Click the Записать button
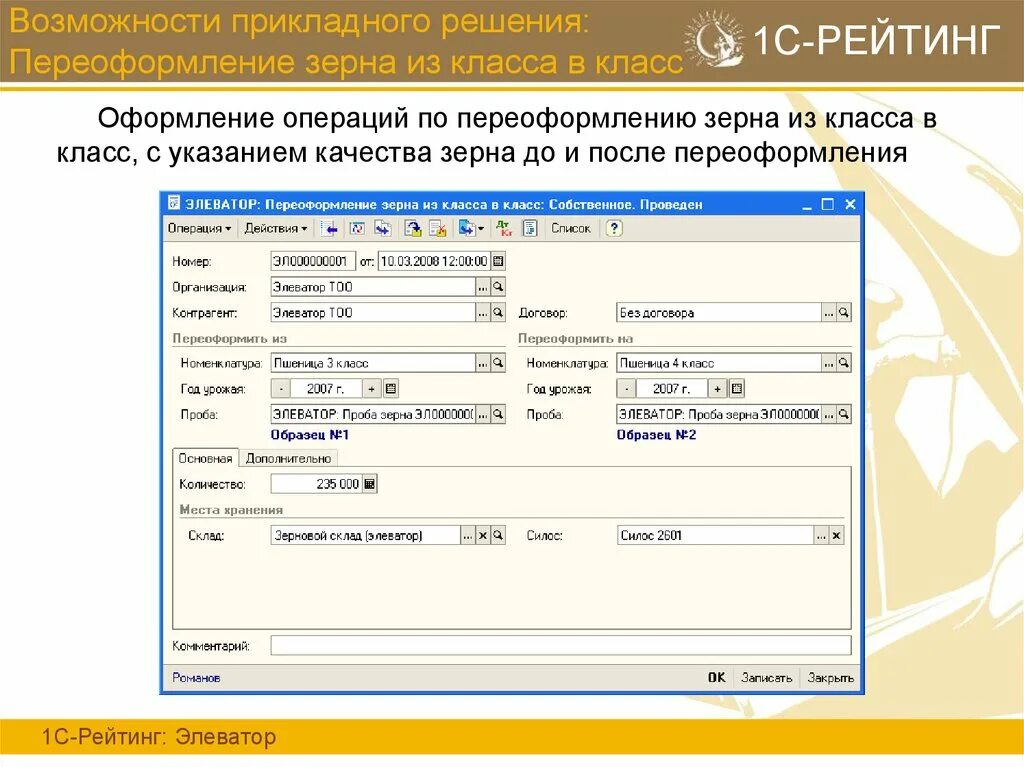This screenshot has height=767, width=1024. (x=769, y=677)
